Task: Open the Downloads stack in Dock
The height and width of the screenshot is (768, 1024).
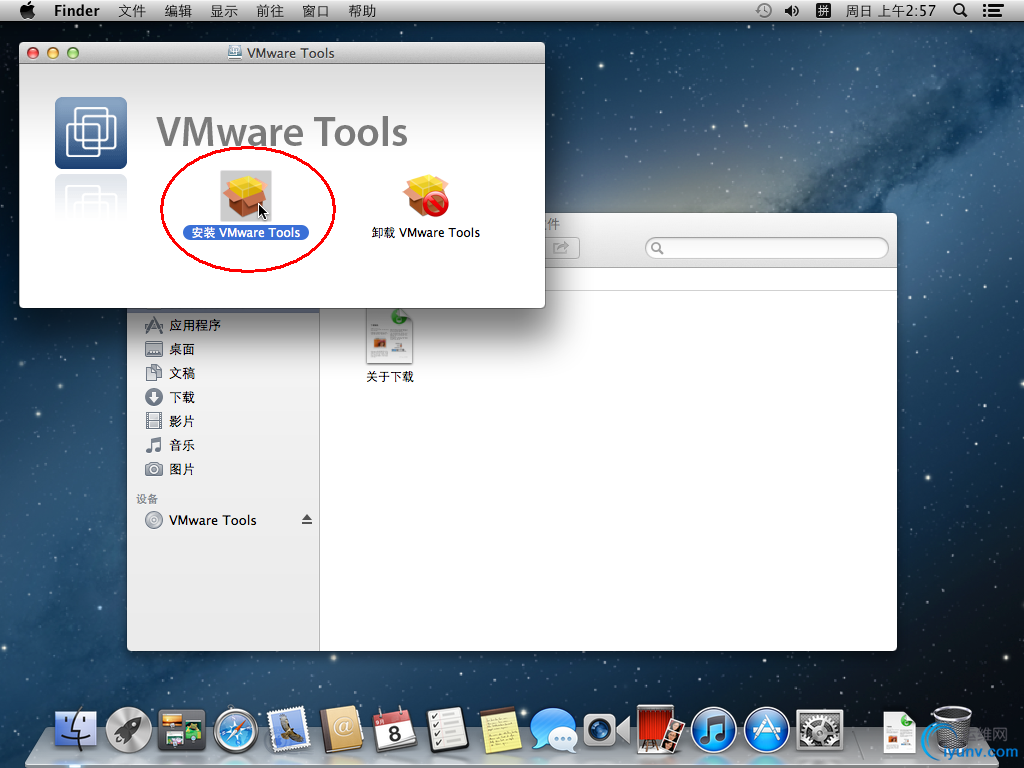Action: pyautogui.click(x=900, y=731)
